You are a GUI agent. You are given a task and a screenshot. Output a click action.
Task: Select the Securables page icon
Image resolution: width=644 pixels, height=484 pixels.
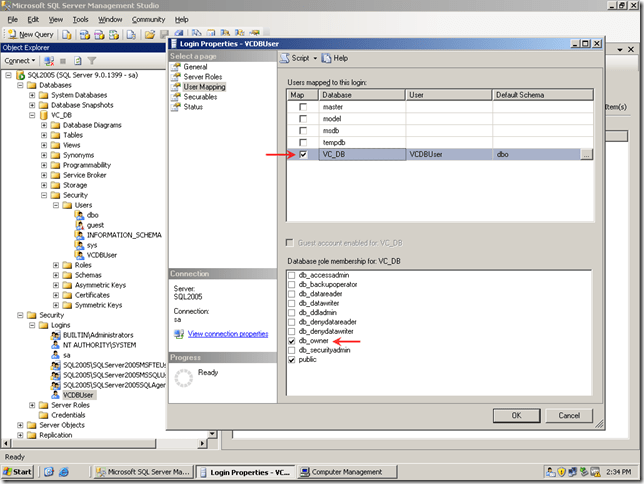pos(175,97)
